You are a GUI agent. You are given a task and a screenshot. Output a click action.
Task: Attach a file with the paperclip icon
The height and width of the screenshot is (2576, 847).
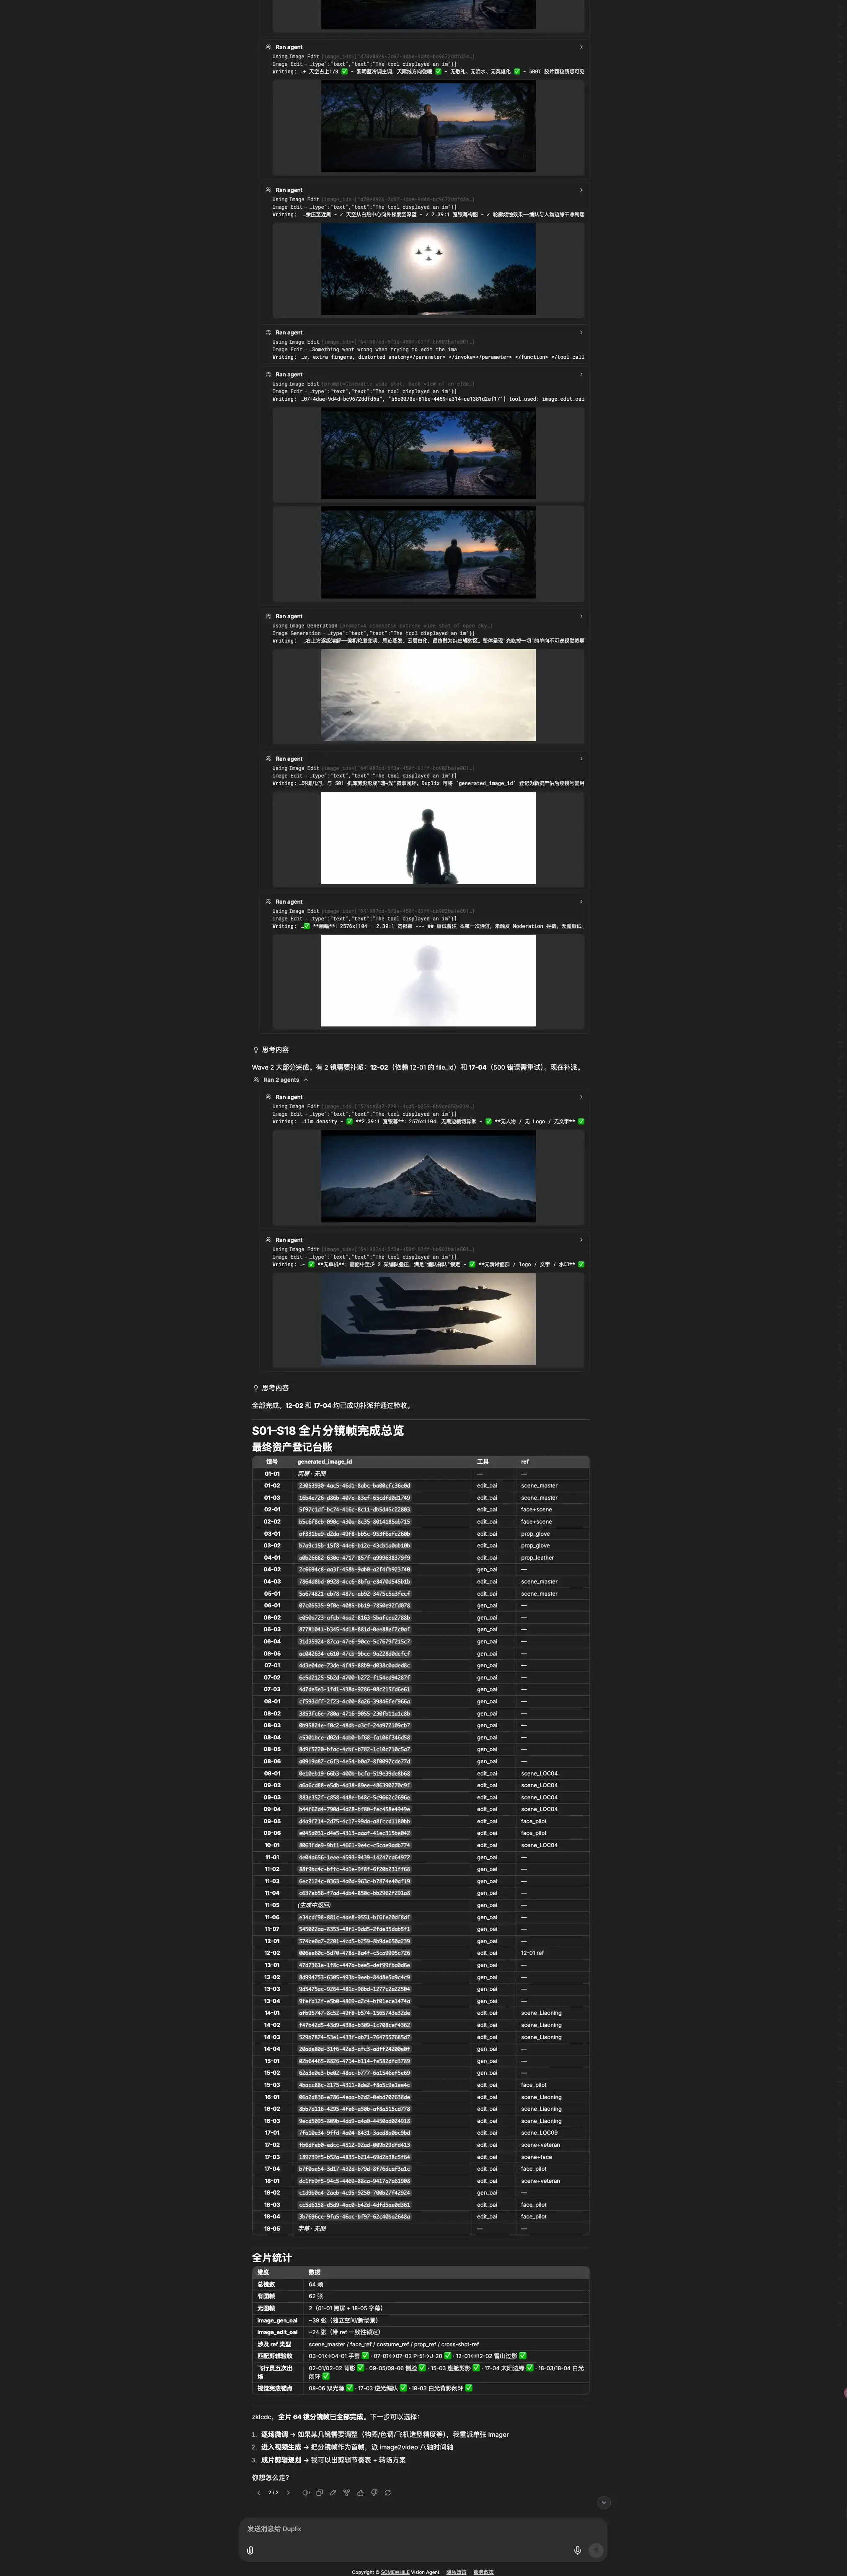[250, 2550]
